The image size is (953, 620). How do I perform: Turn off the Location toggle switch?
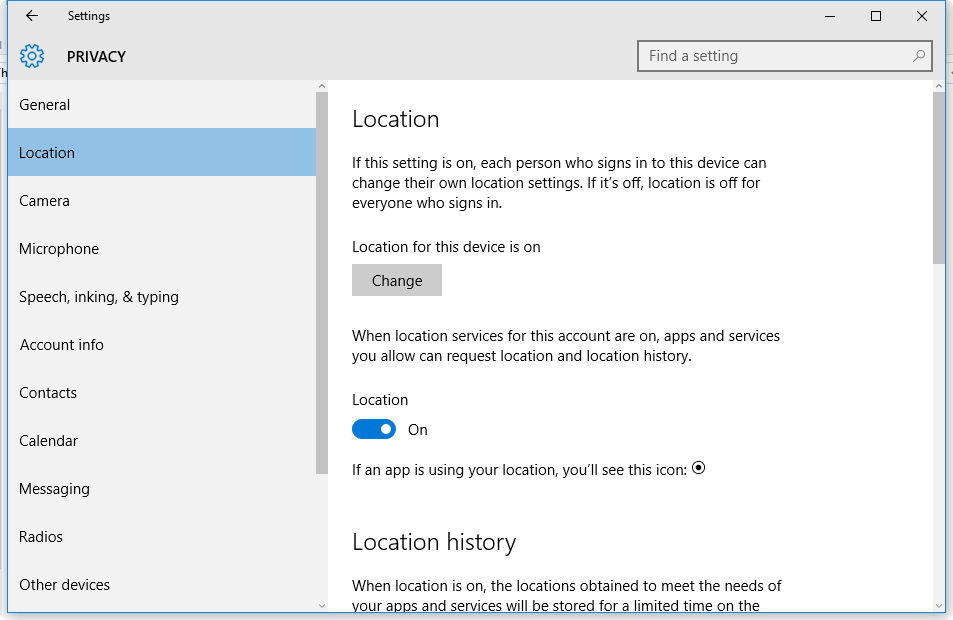[x=374, y=429]
